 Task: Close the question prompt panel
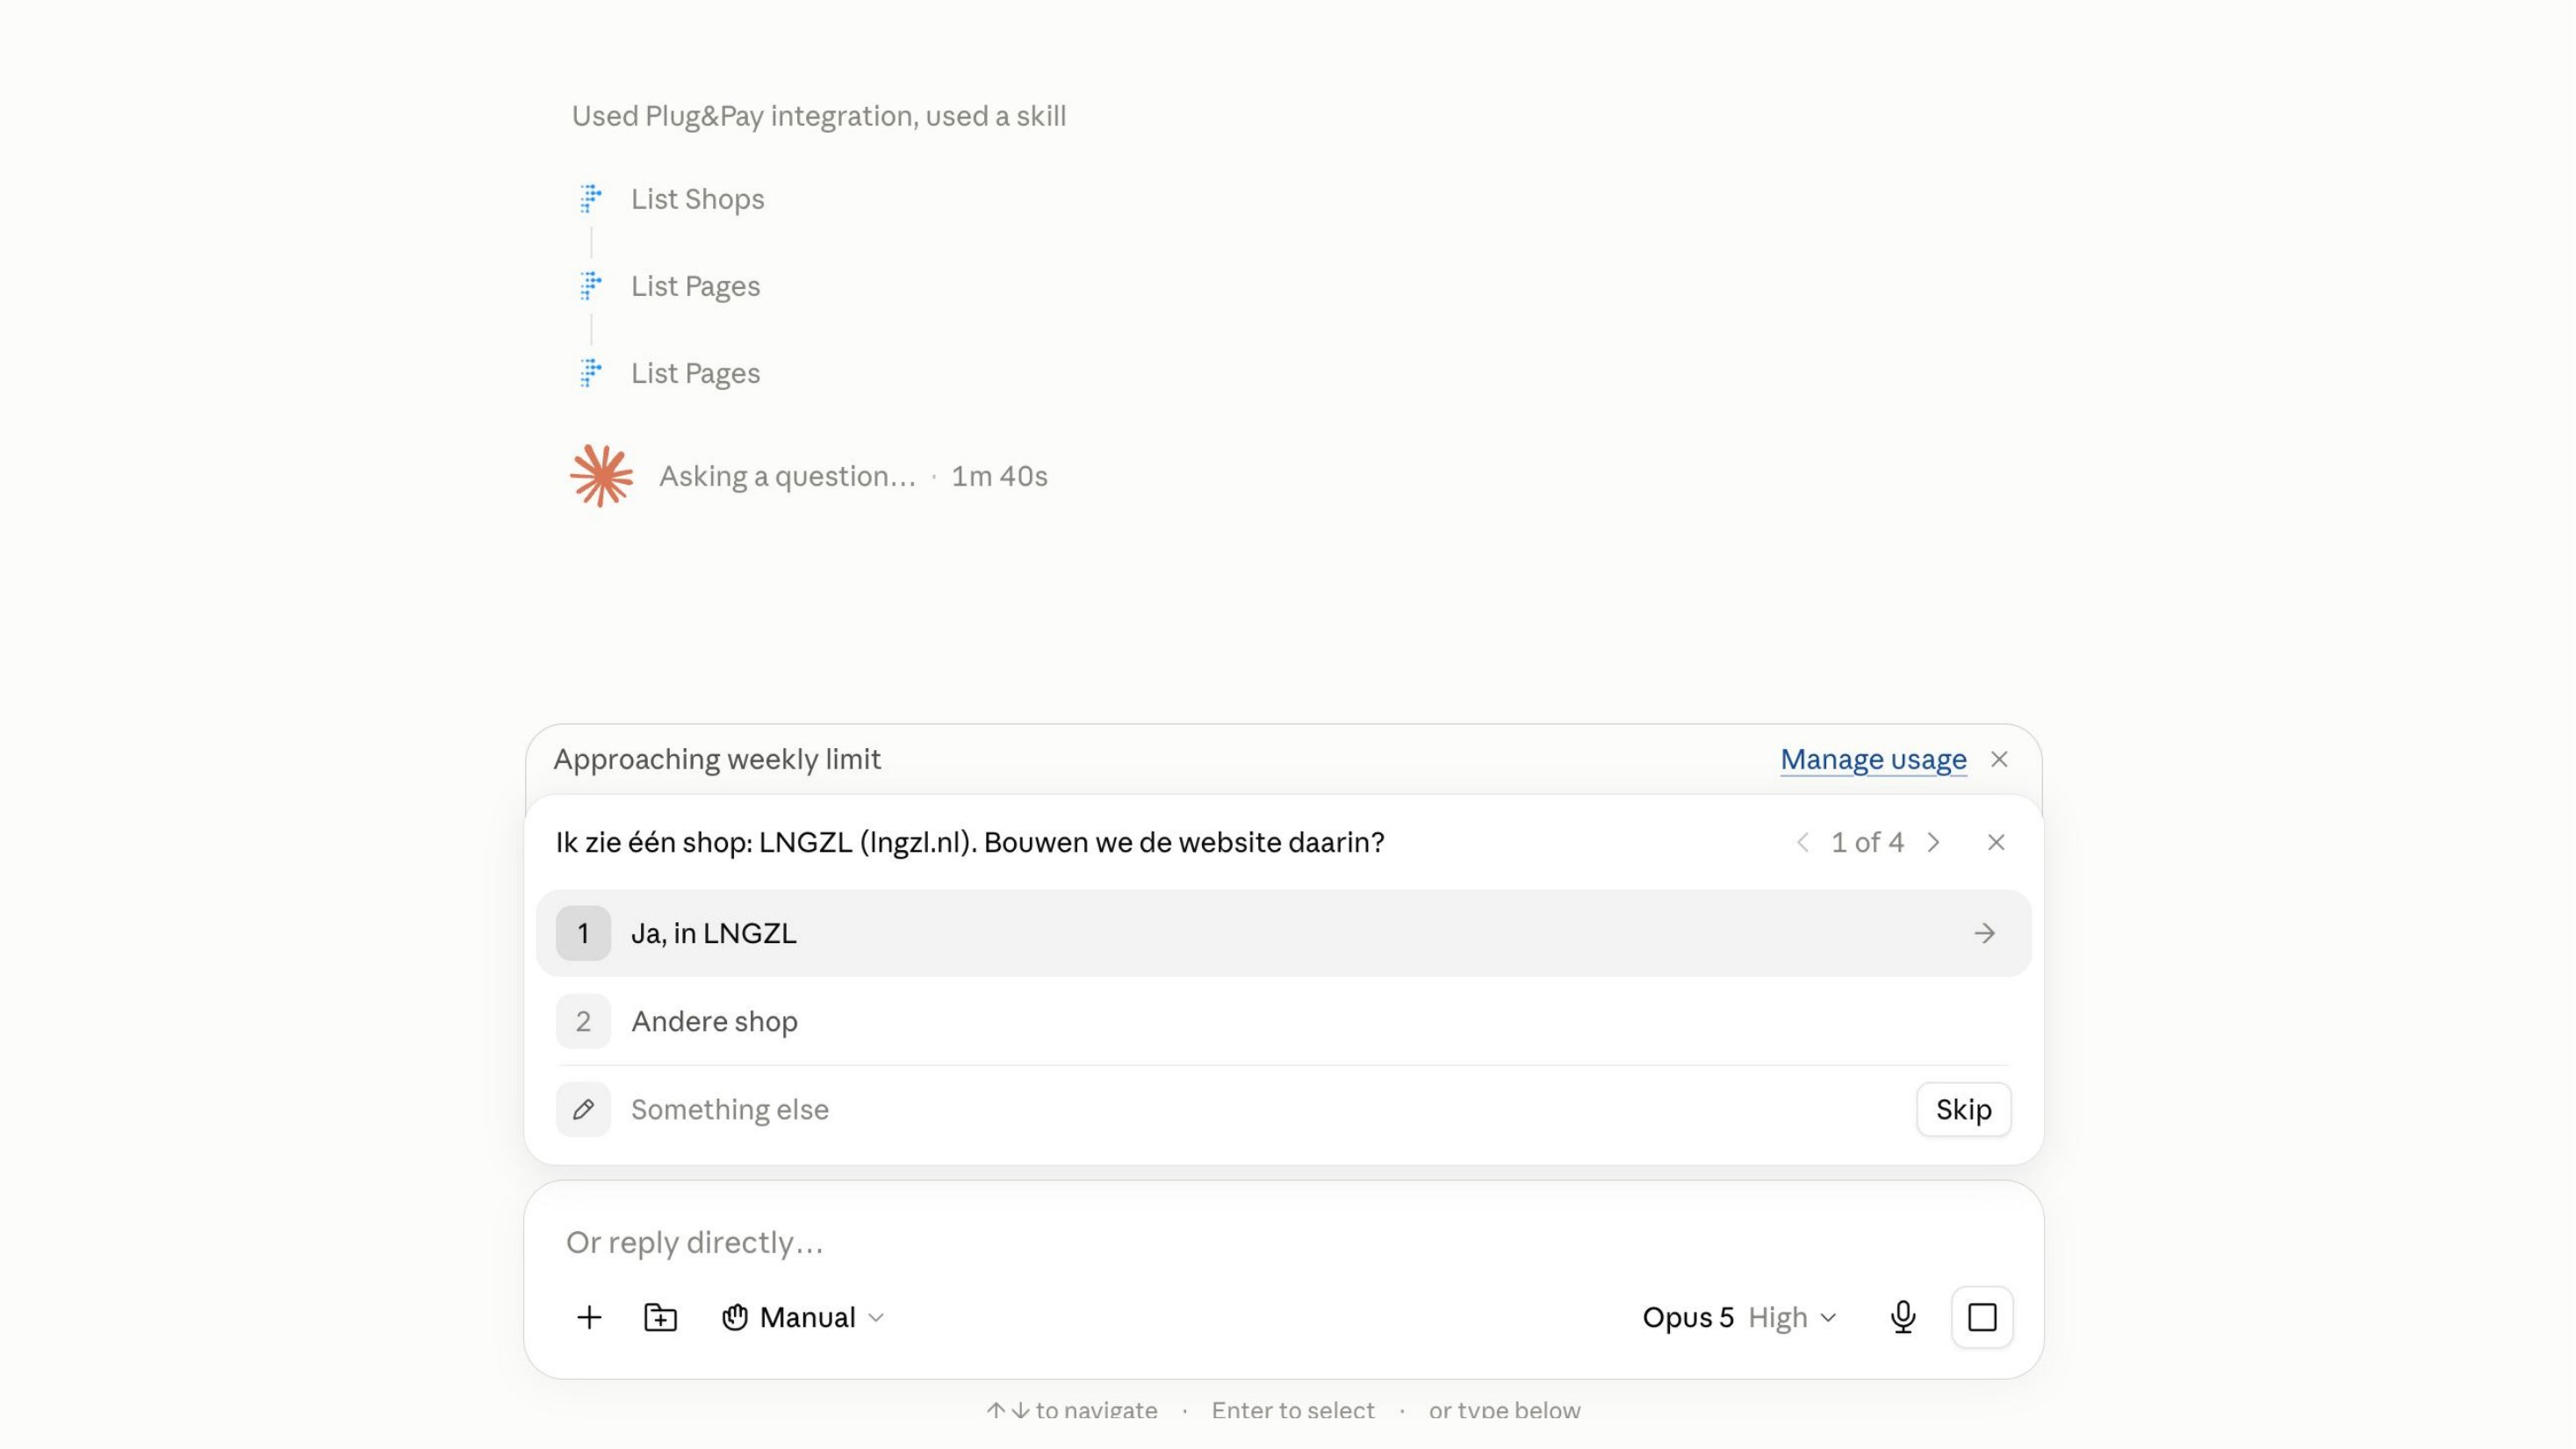[1995, 842]
